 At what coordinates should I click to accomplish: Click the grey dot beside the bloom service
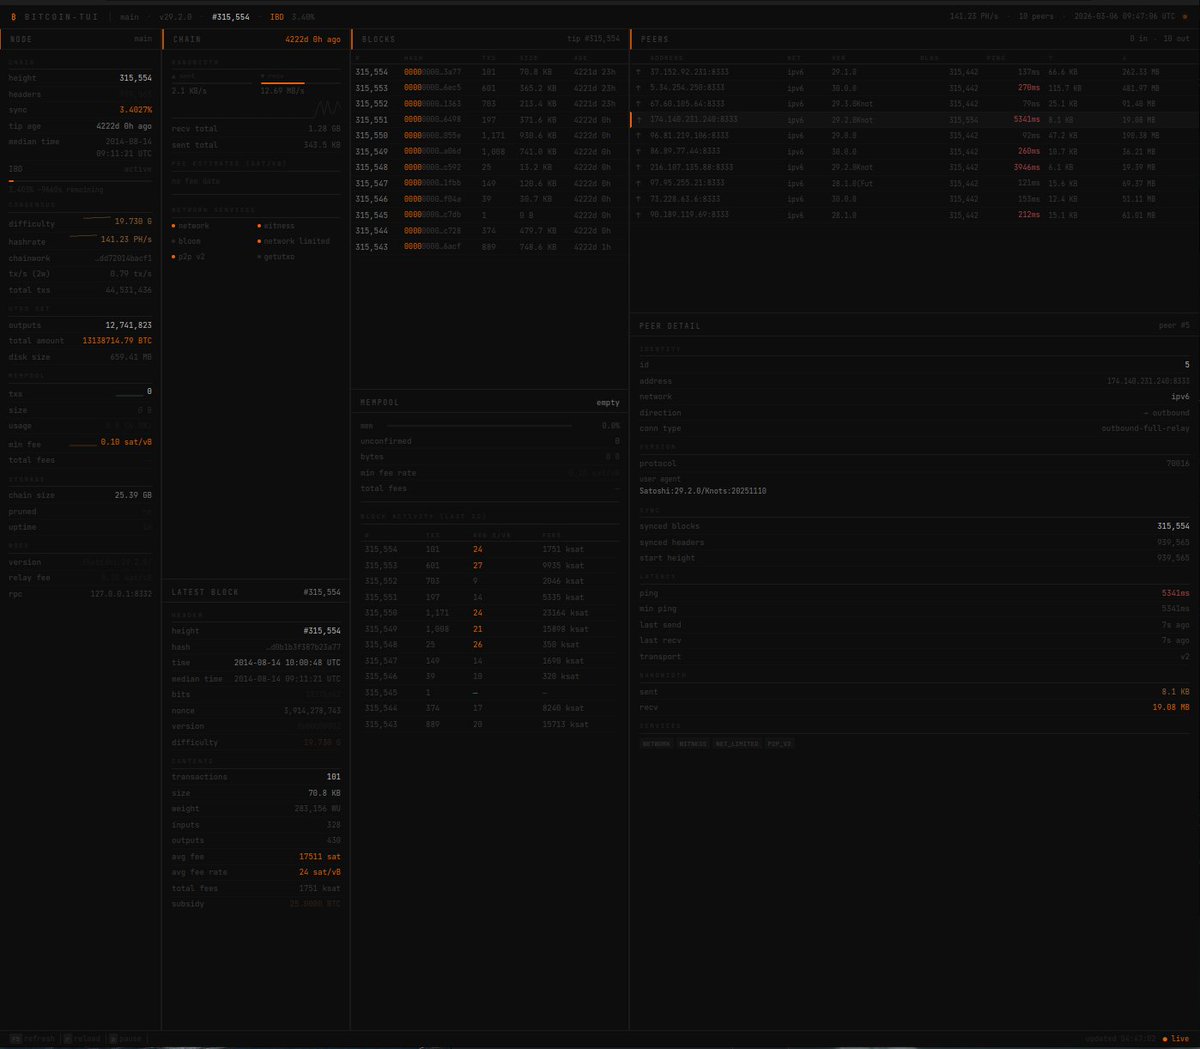pos(174,242)
